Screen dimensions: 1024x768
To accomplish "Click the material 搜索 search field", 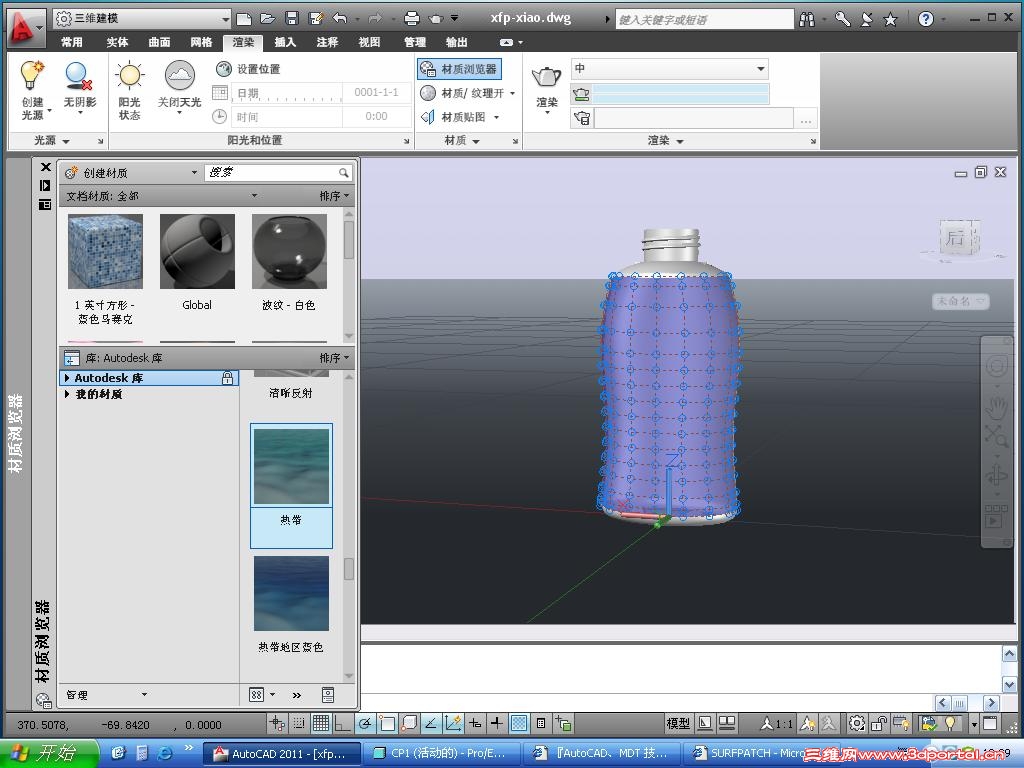I will (x=278, y=172).
